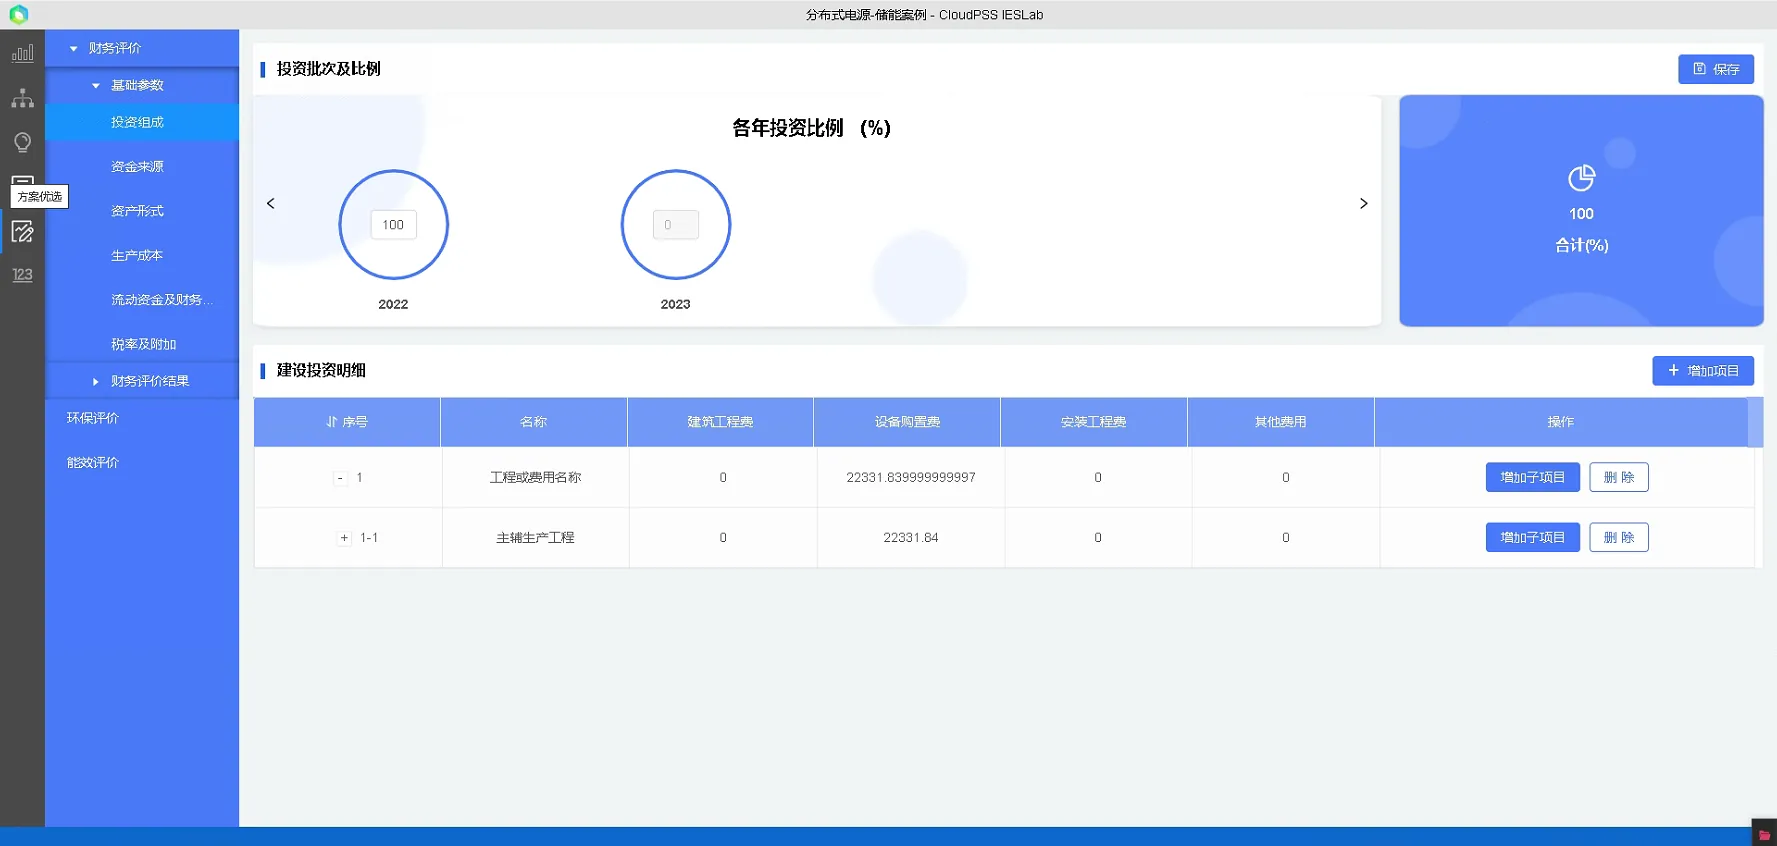Click 增加子项目 for row 工程或费用名称
1777x846 pixels.
[x=1532, y=477]
